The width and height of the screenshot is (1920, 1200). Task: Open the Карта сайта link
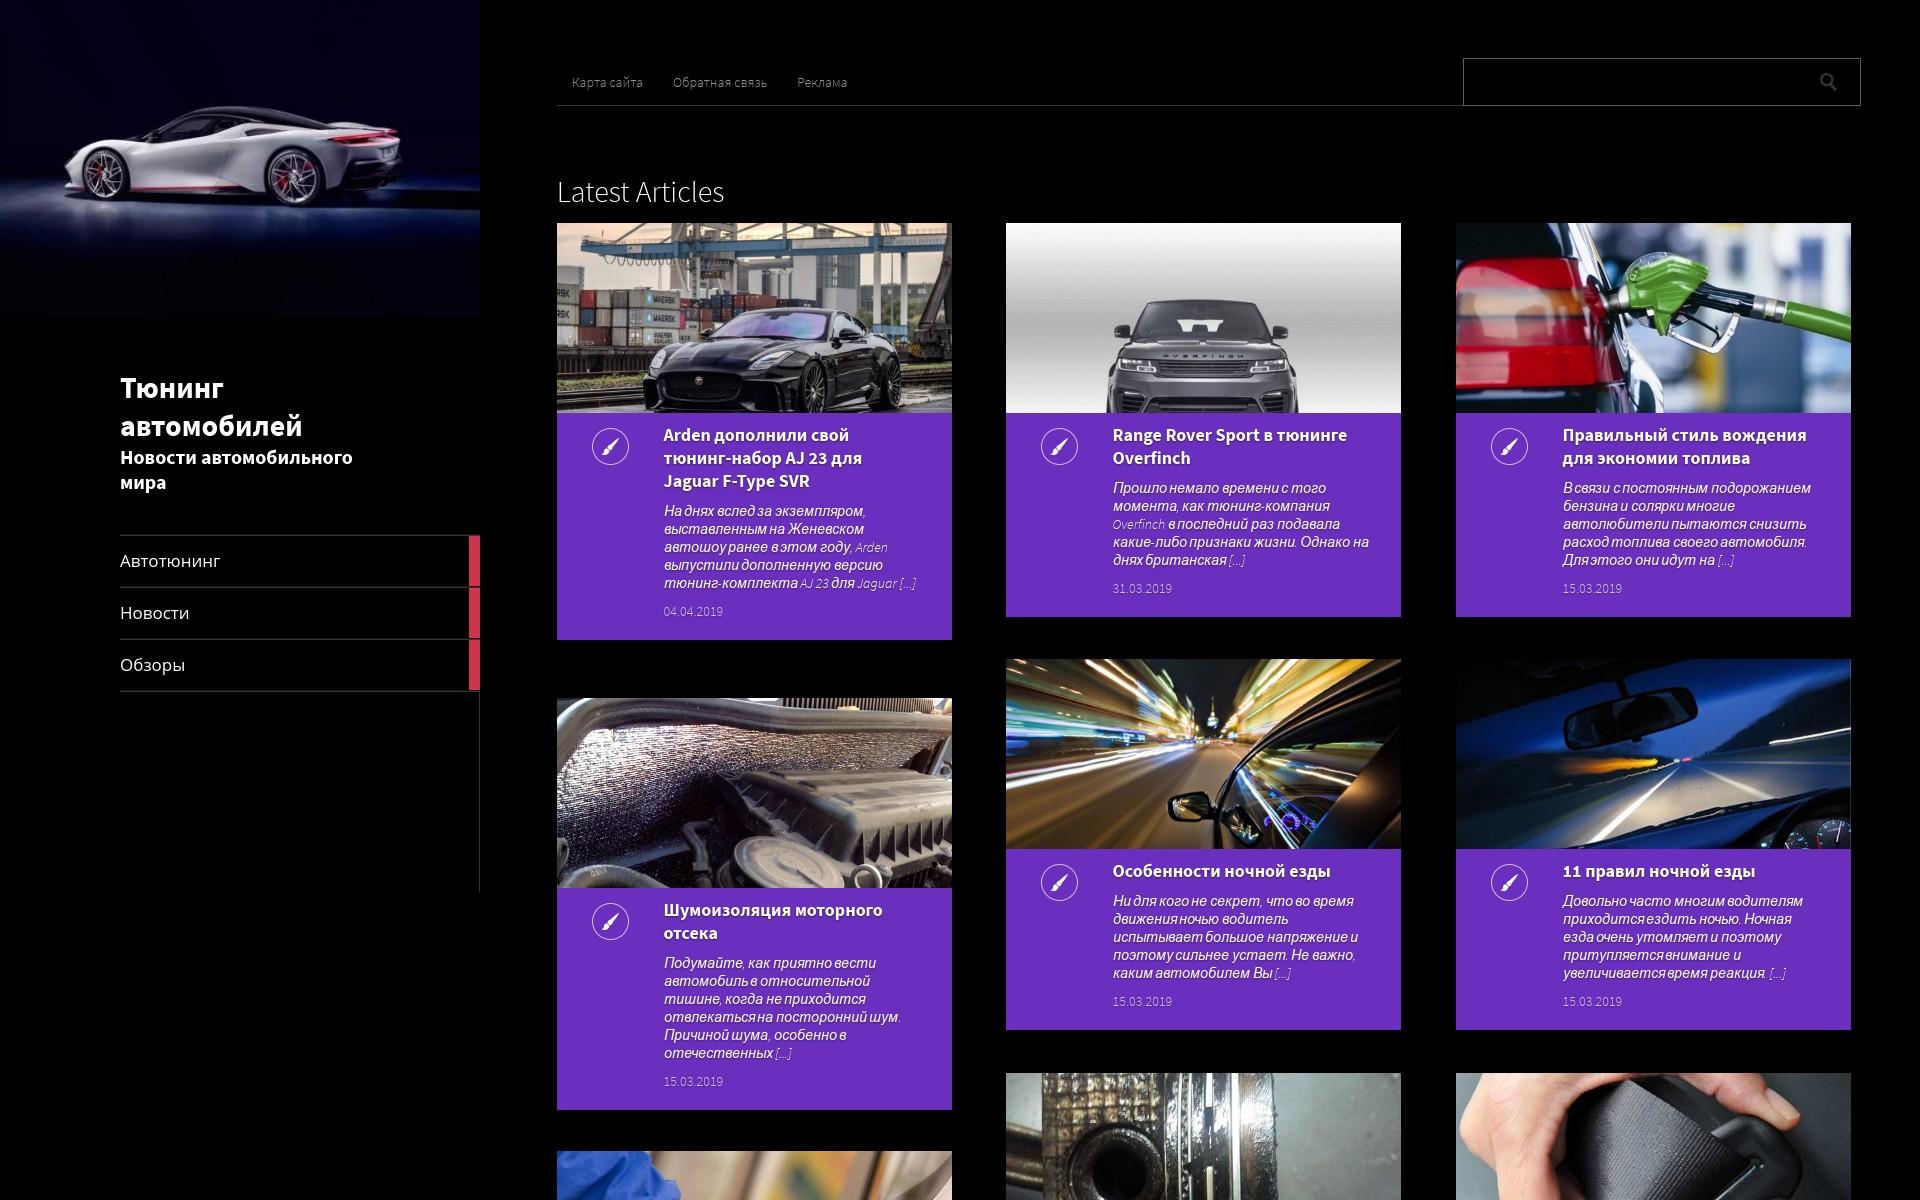coord(607,83)
